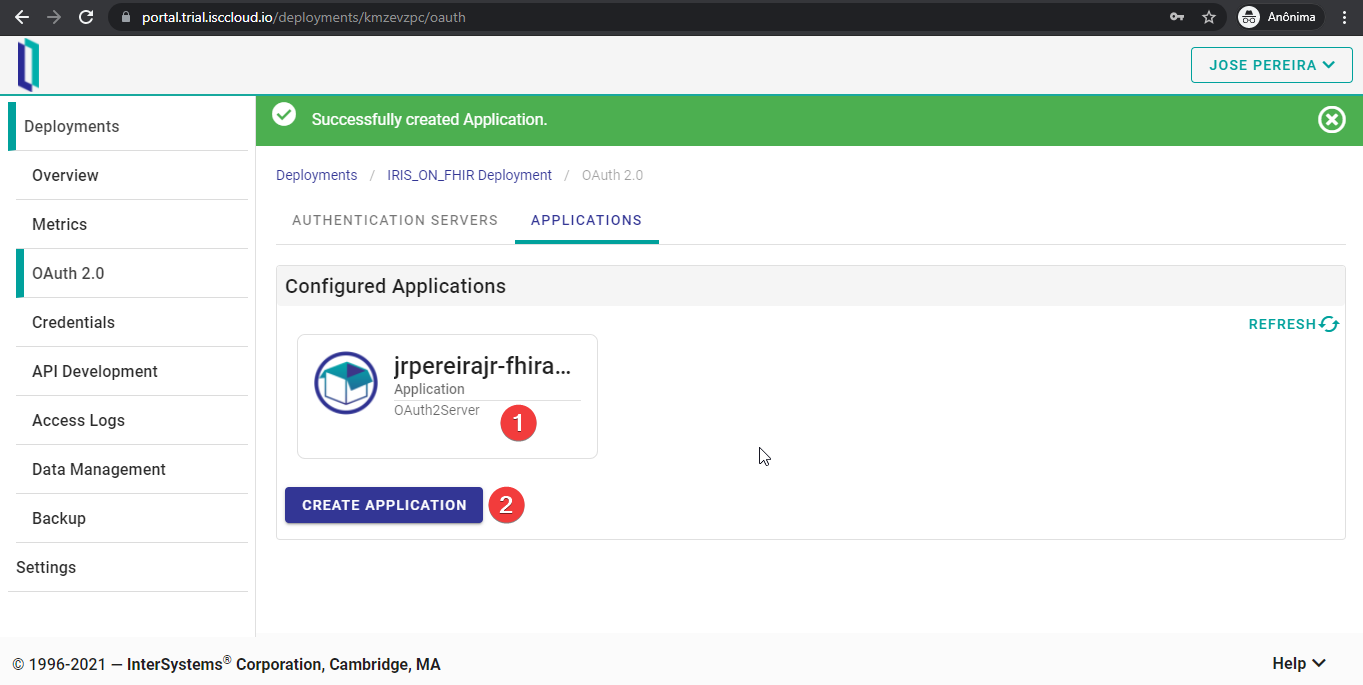
Task: Click OAuth 2.0 breadcrumb text
Action: pos(612,175)
